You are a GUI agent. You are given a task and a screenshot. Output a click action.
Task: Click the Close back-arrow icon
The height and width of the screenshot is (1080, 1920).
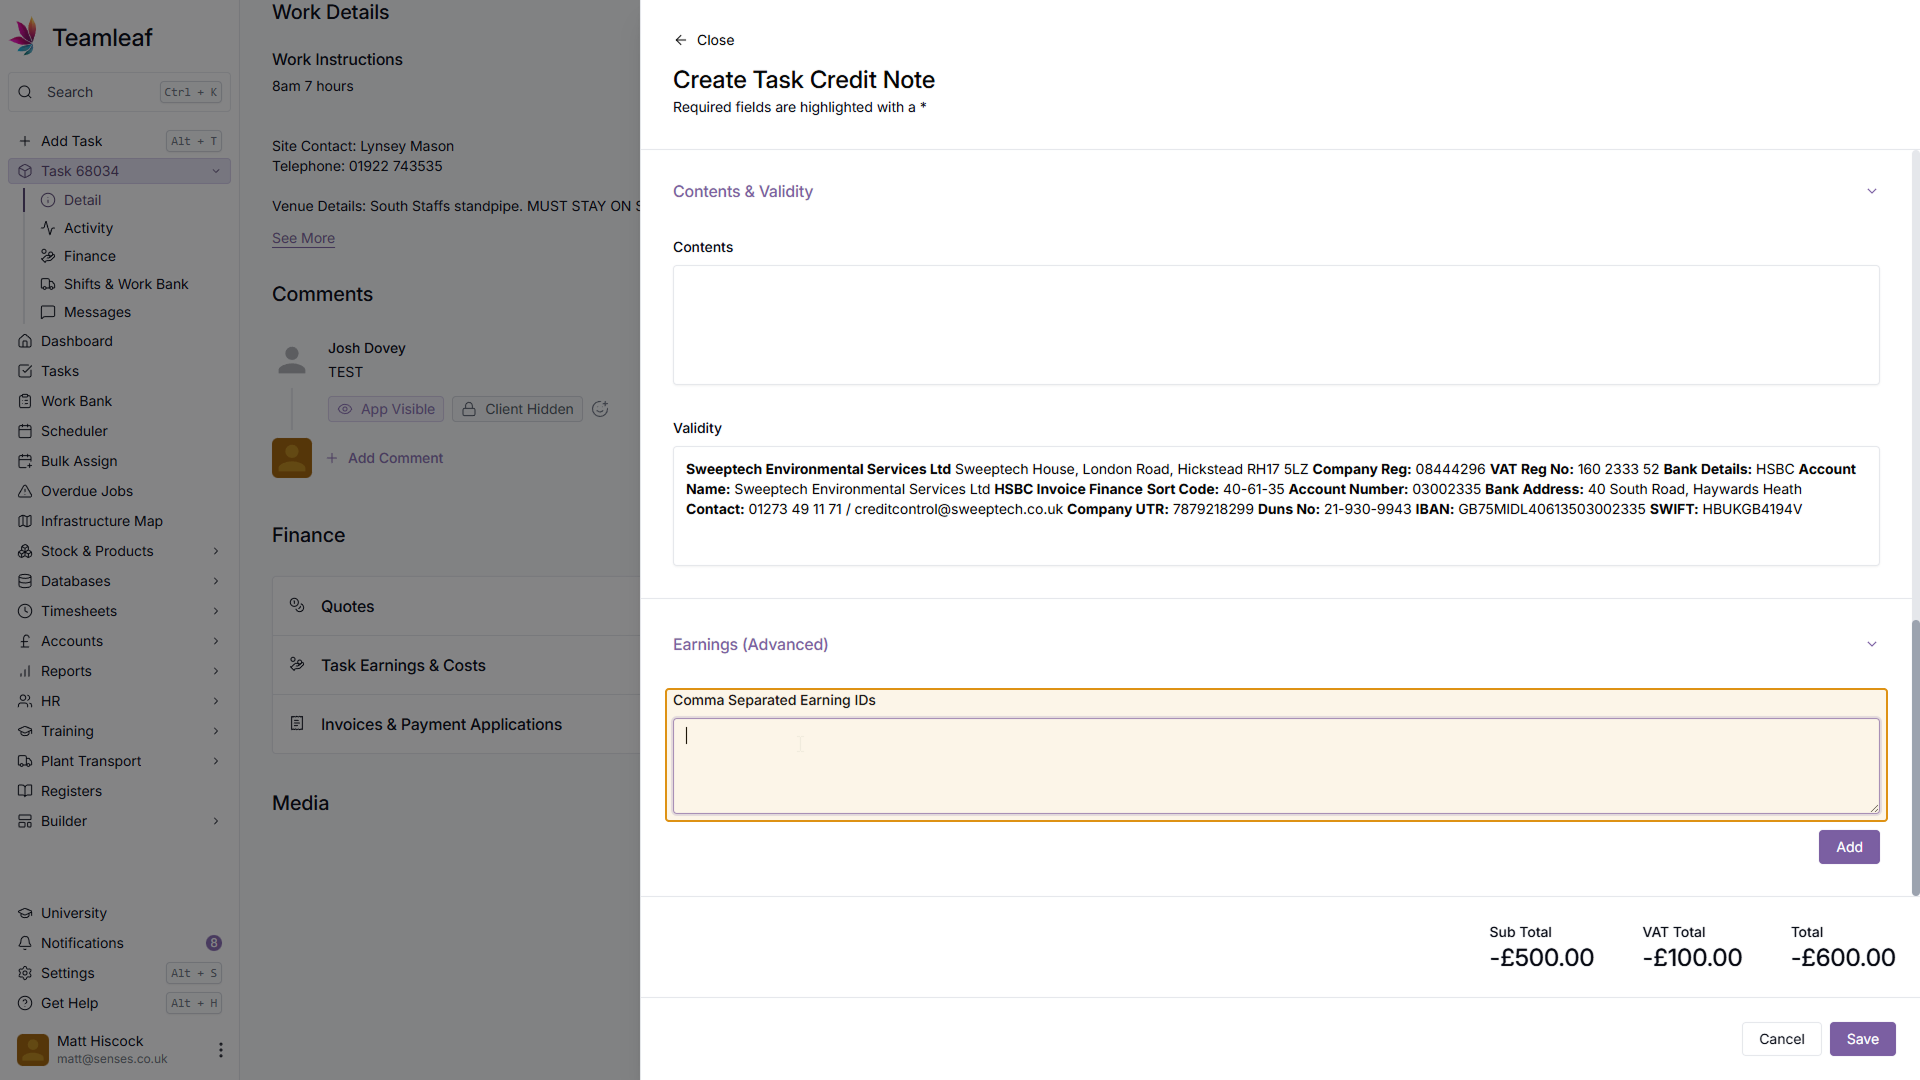click(680, 40)
